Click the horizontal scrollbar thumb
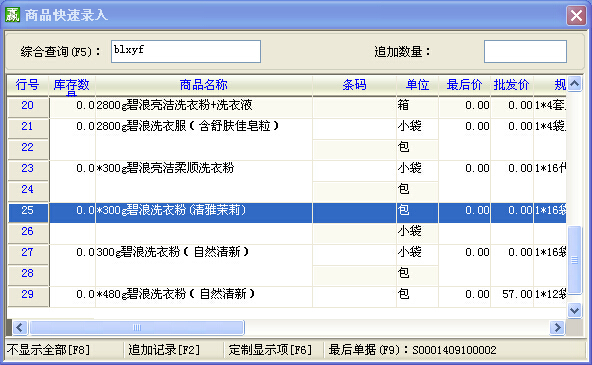592x365 pixels. (137, 327)
